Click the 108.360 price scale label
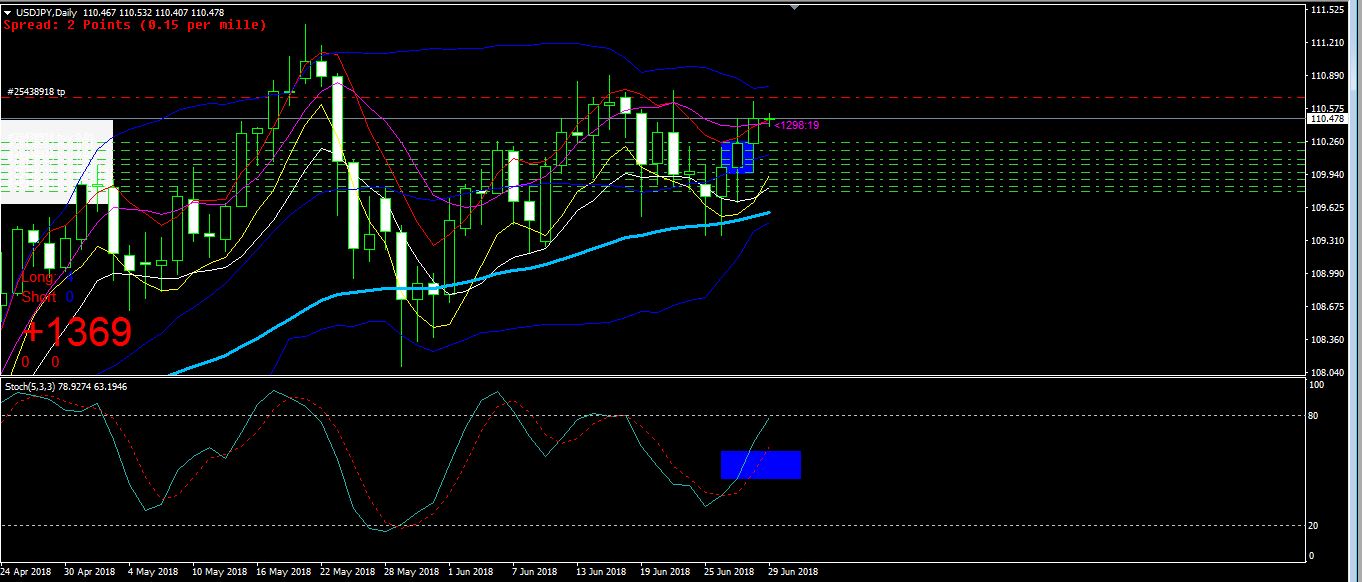 1327,340
